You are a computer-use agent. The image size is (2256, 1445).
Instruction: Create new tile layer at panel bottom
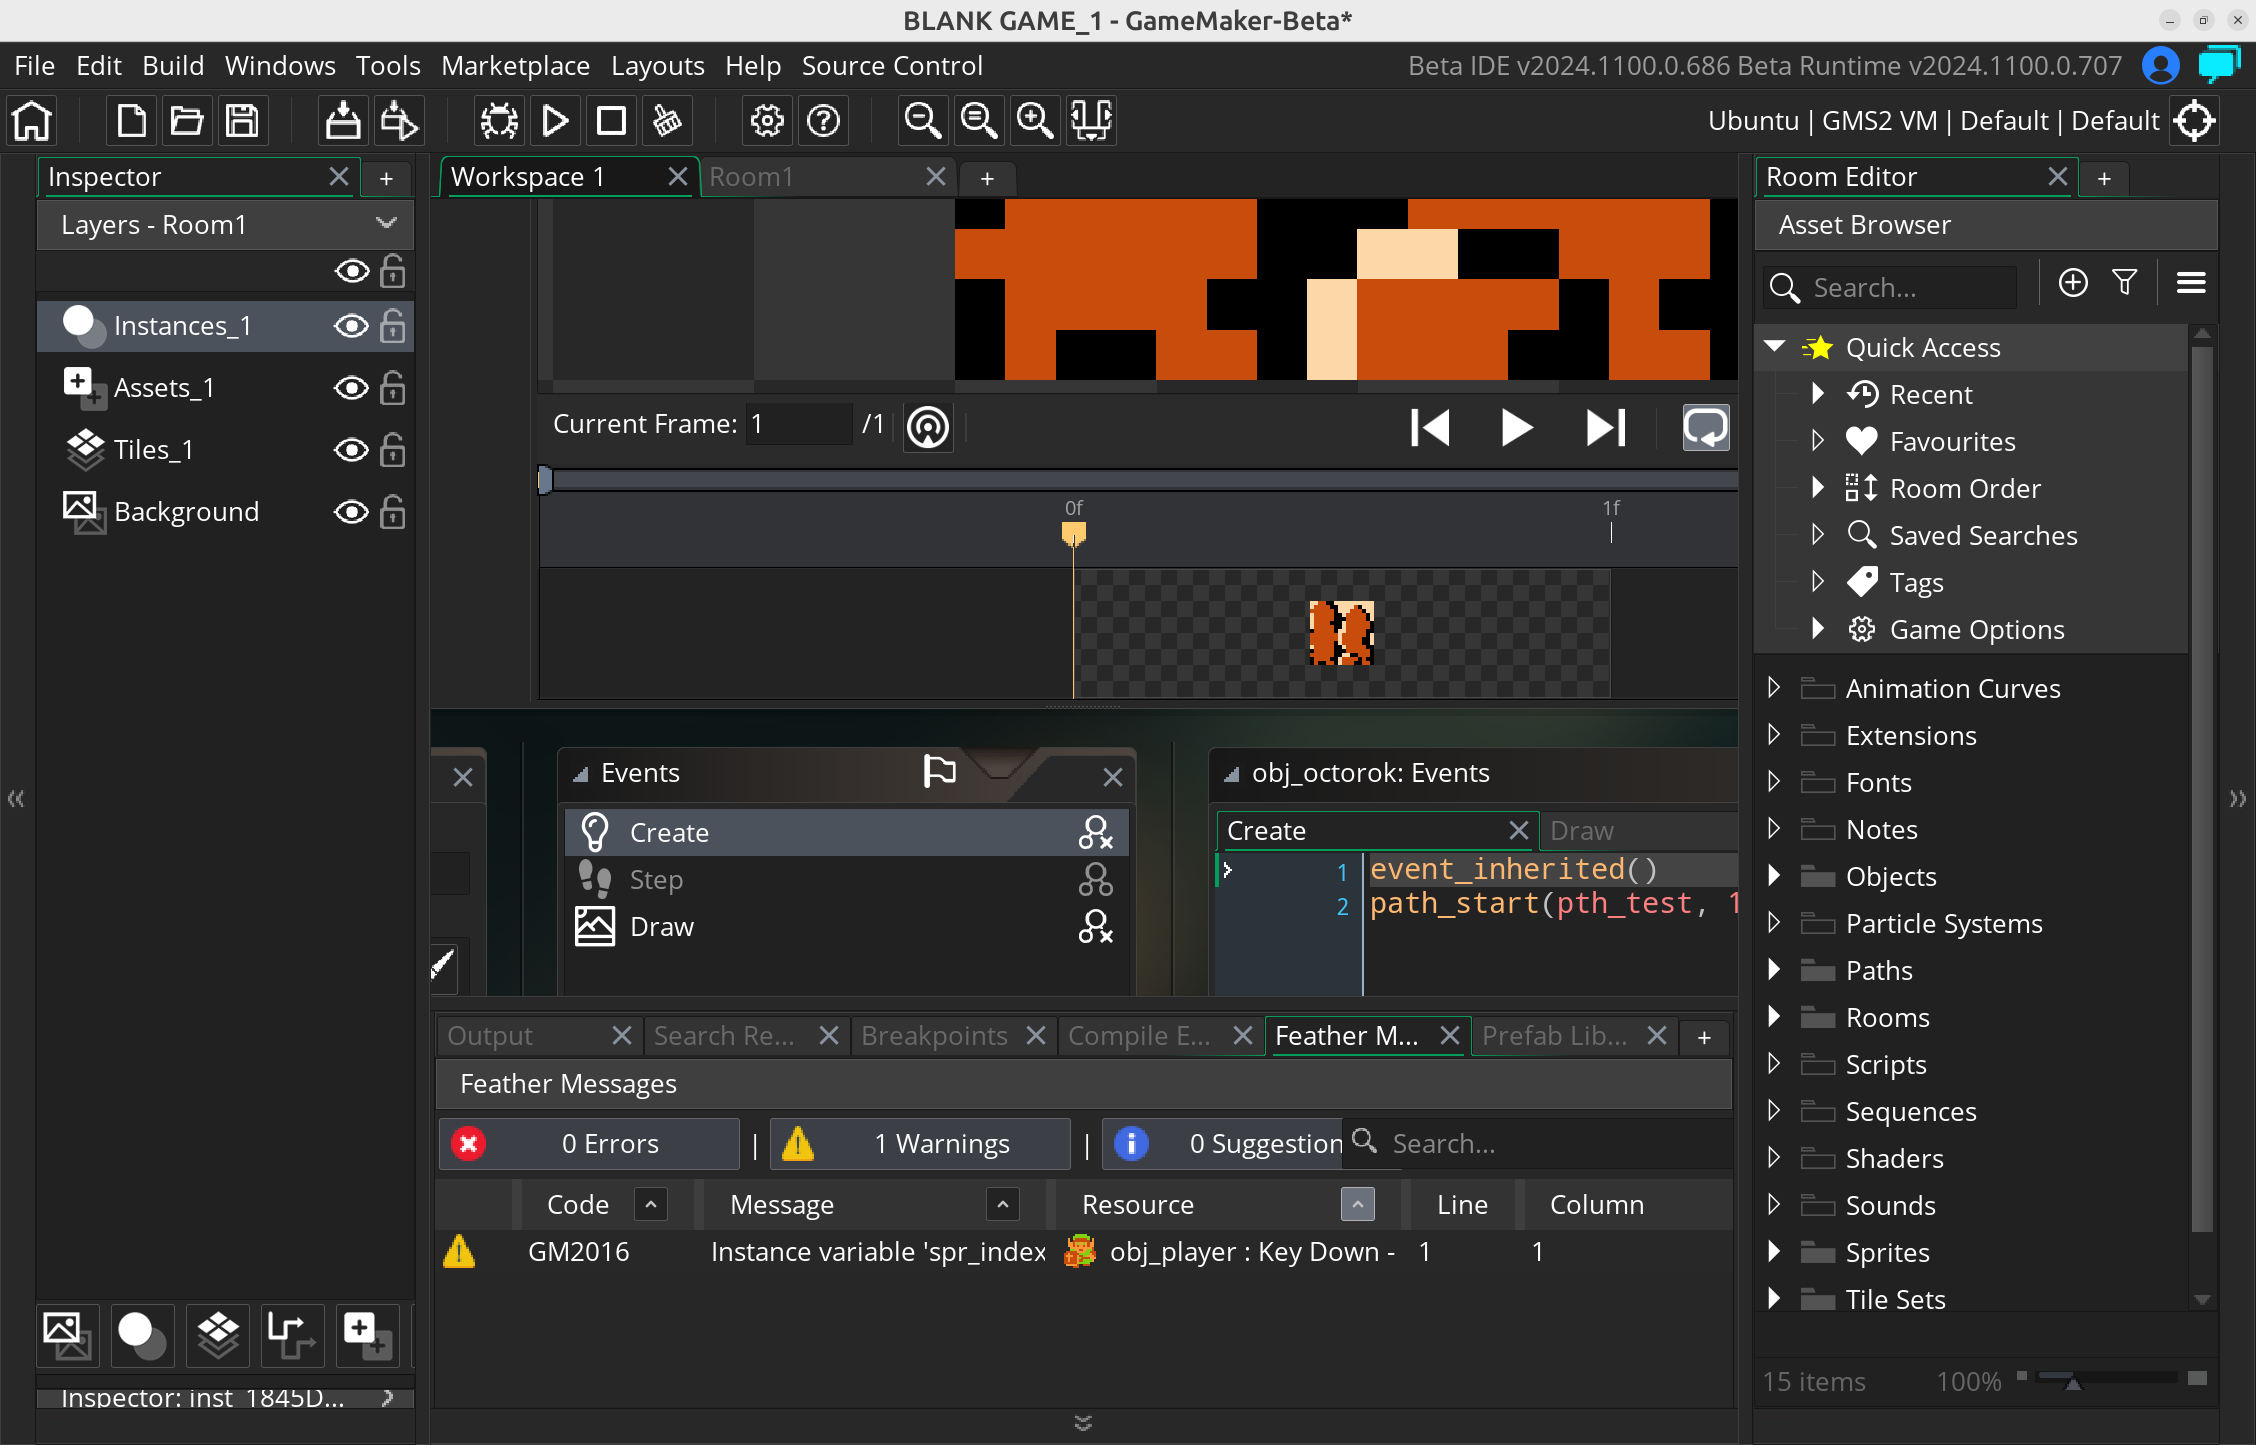coord(218,1336)
